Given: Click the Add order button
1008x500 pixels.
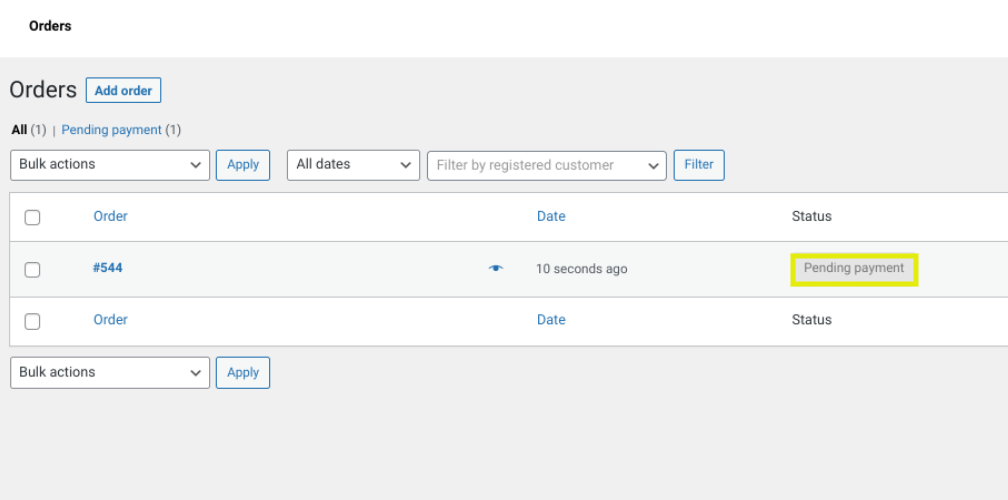Looking at the screenshot, I should 123,91.
